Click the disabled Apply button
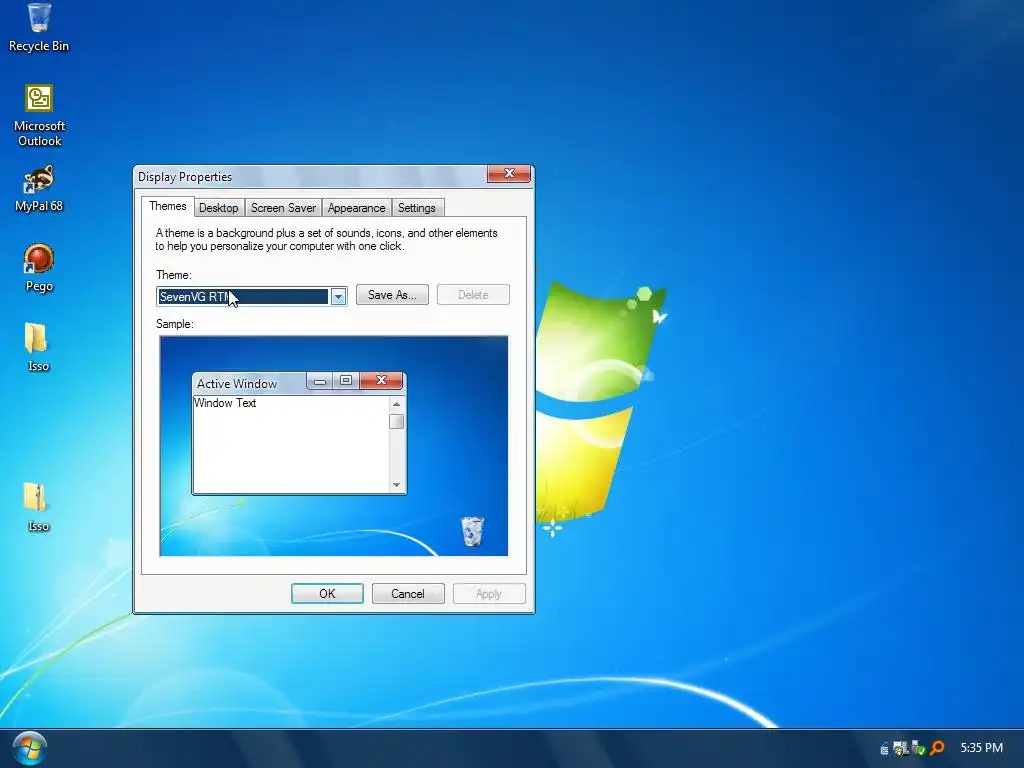Screen dimensions: 1024x768 489,594
